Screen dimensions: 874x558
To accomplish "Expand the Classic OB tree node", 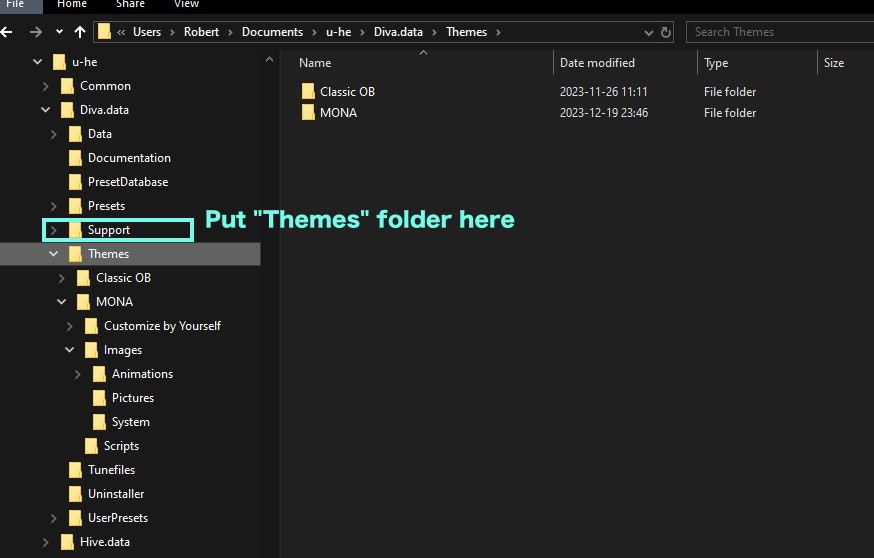I will pyautogui.click(x=61, y=278).
